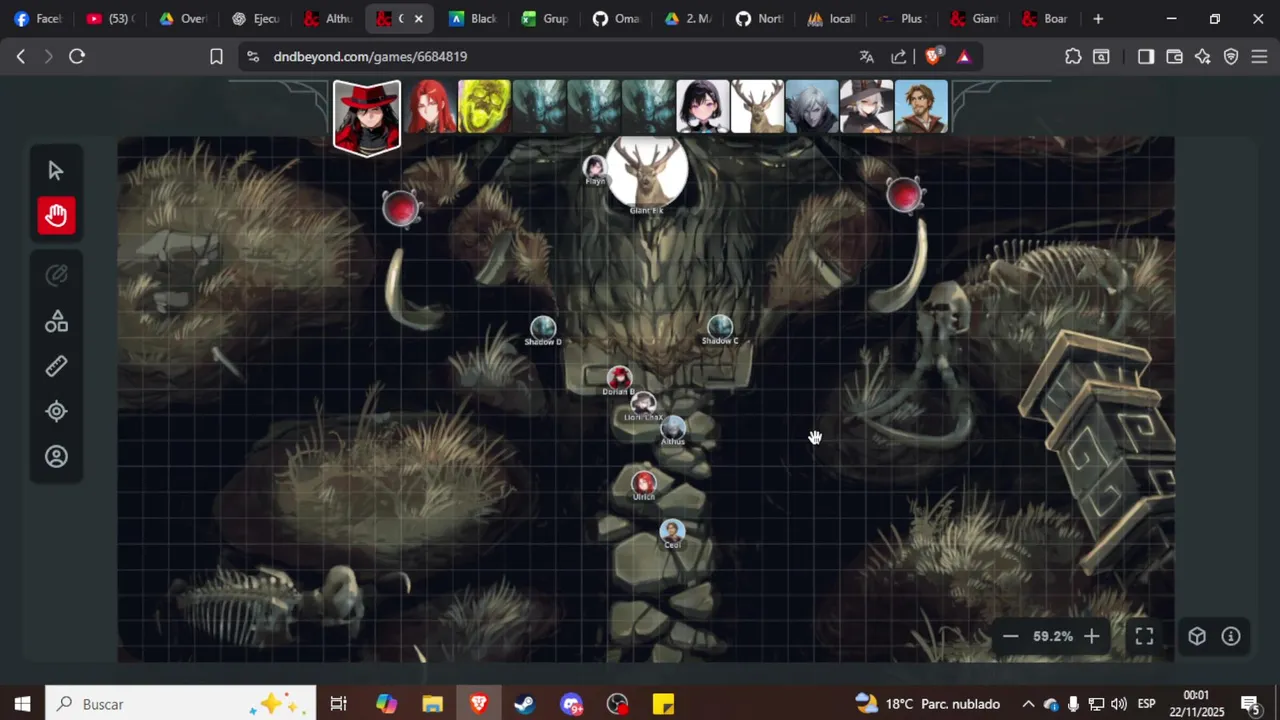Switch to the Black tab
The height and width of the screenshot is (720, 1280).
coord(473,19)
